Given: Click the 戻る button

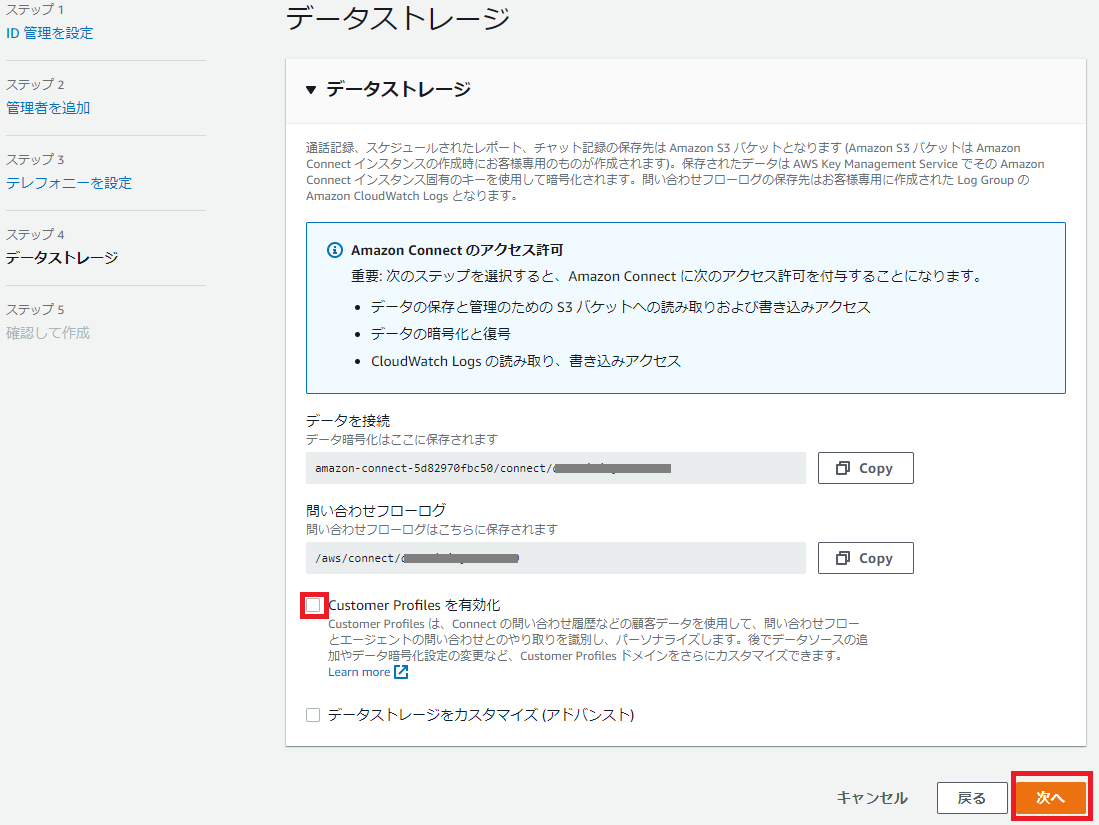Looking at the screenshot, I should tap(971, 798).
